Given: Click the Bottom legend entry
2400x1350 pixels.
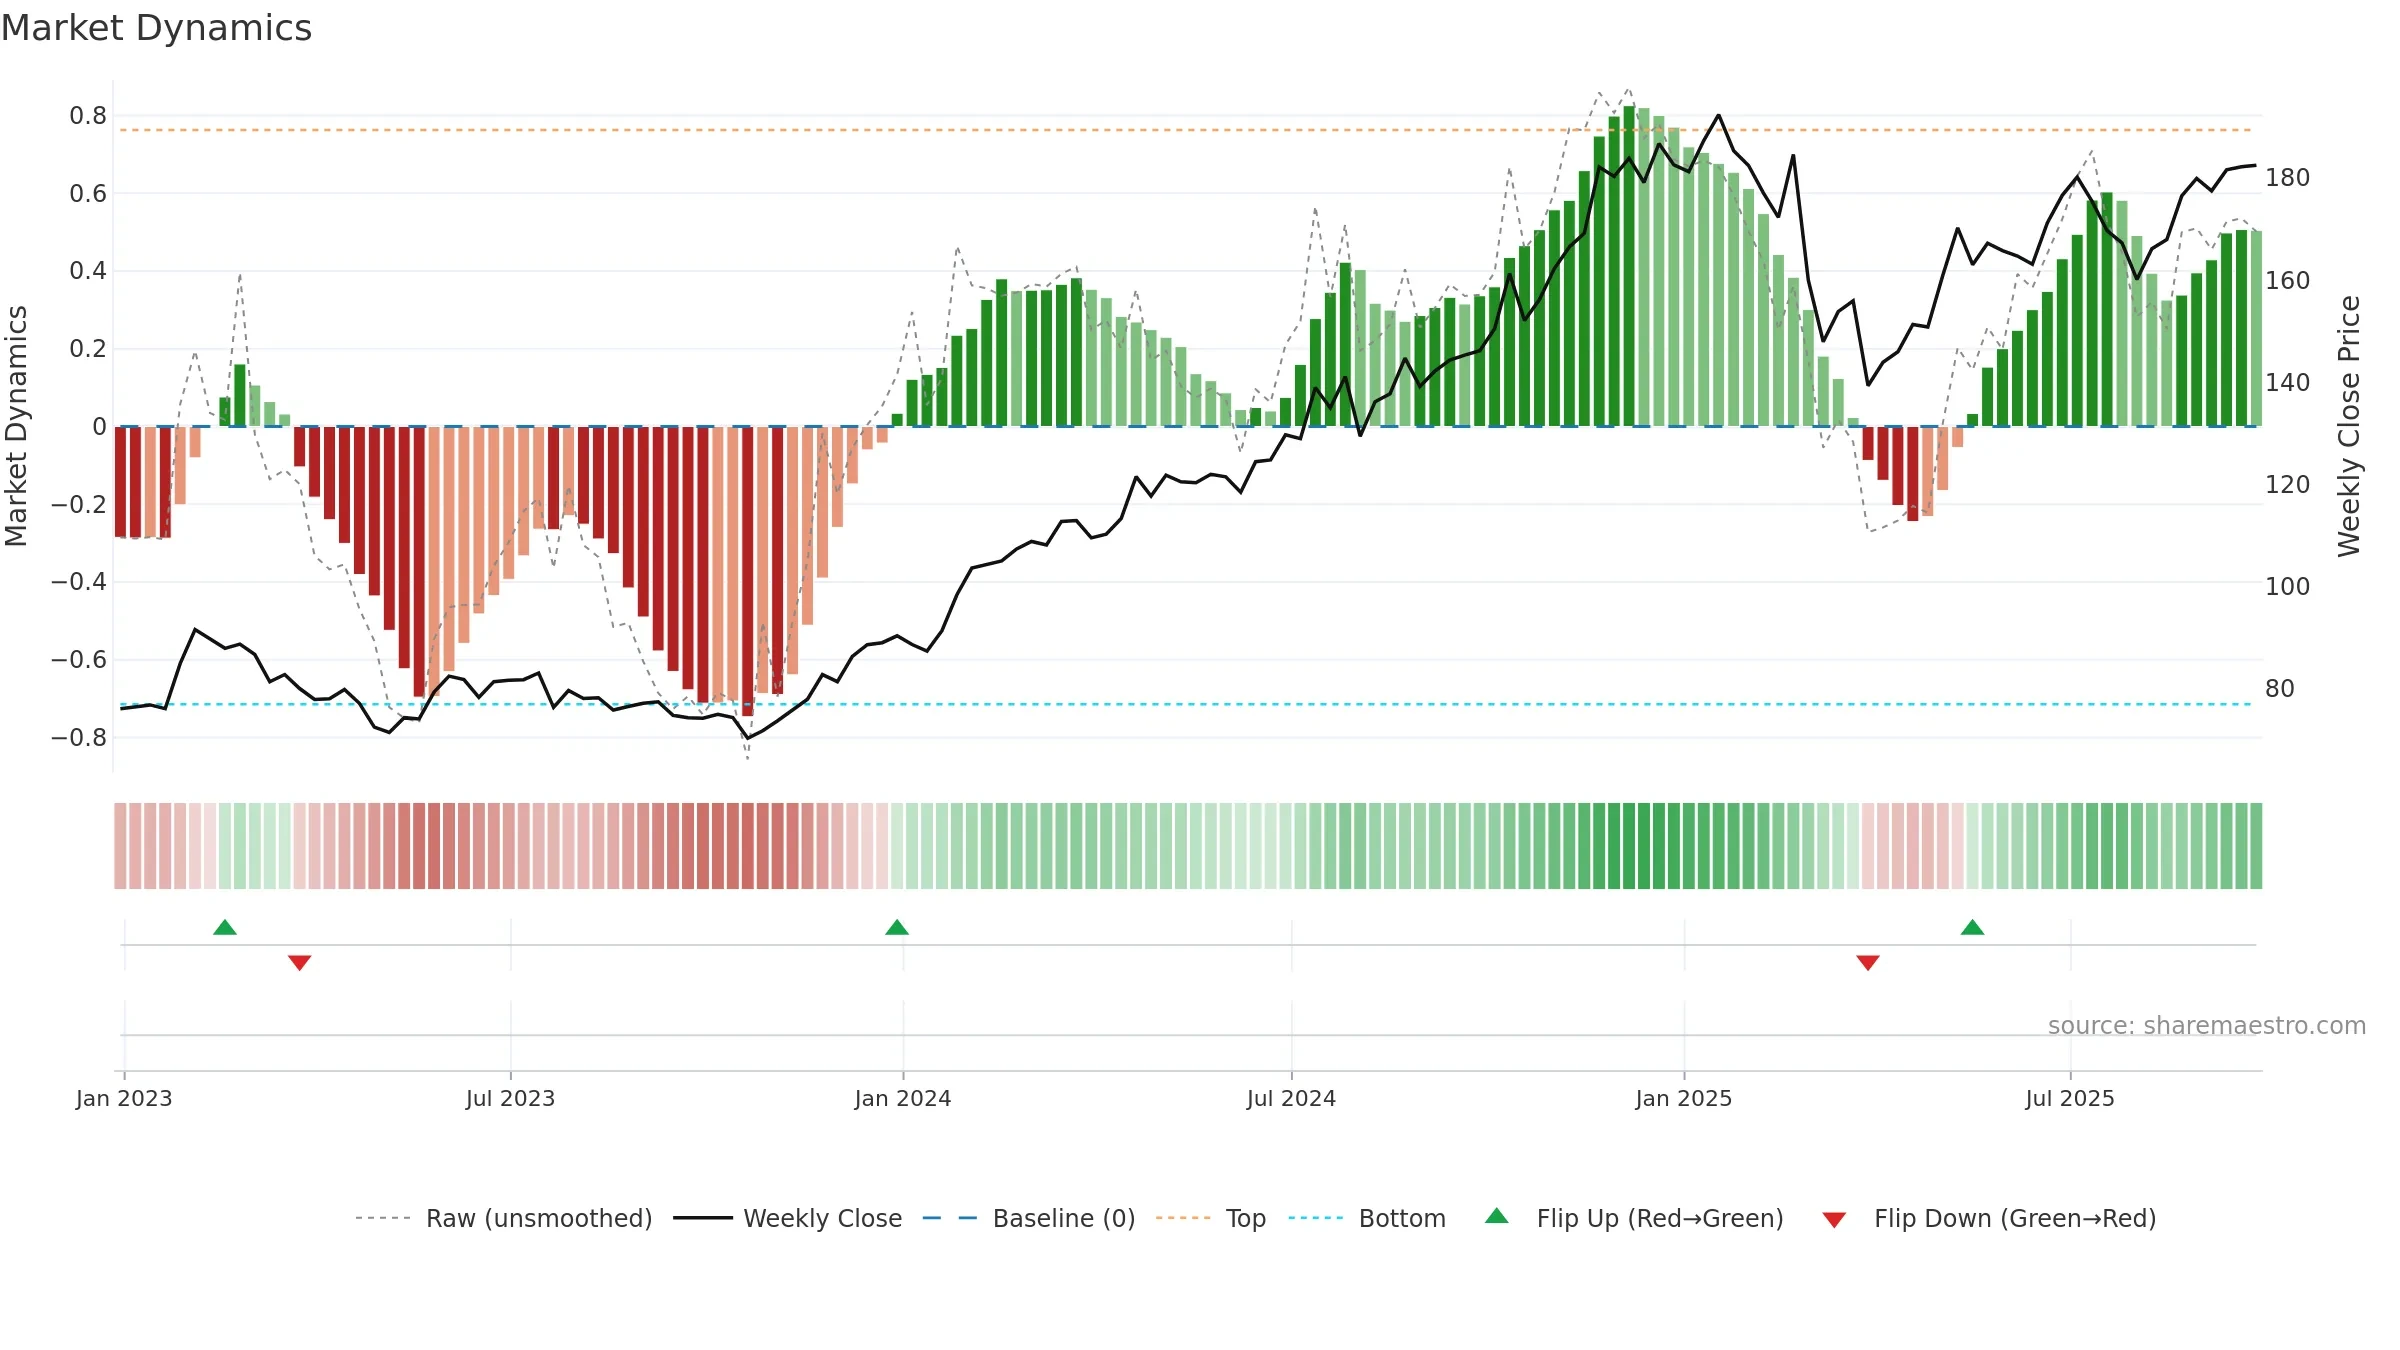Looking at the screenshot, I should click(x=1367, y=1218).
